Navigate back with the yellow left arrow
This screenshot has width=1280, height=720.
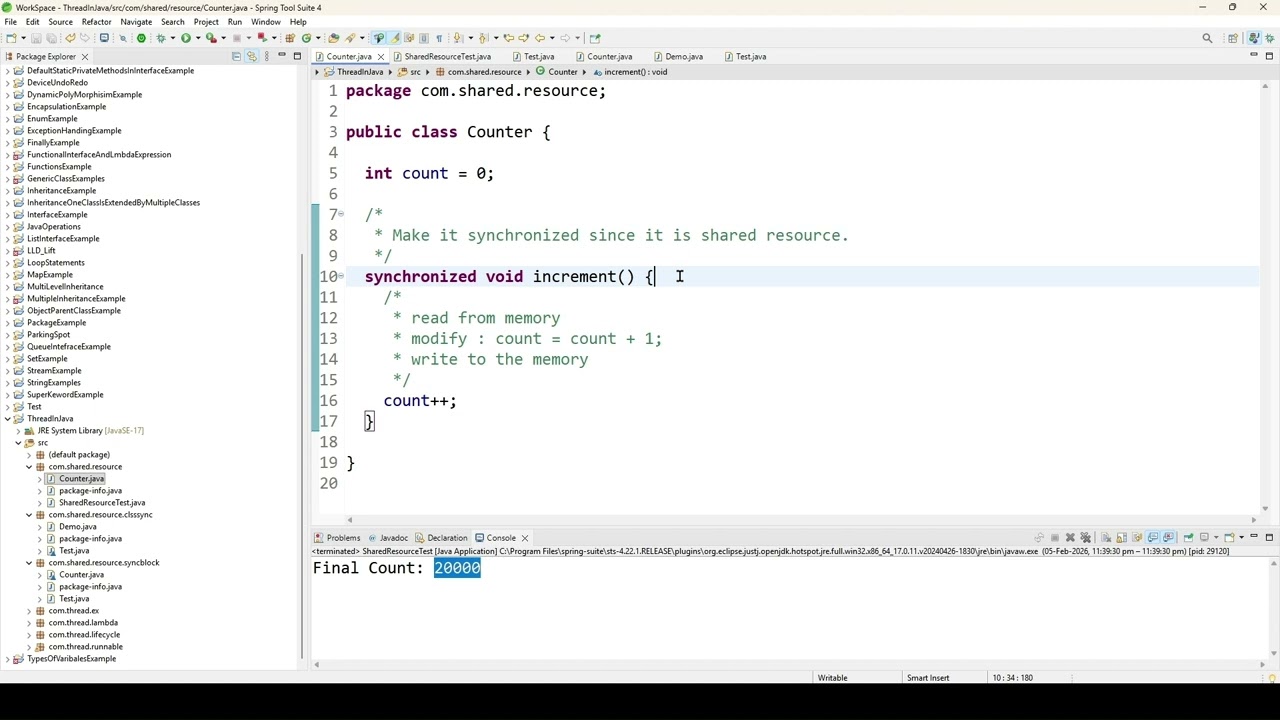tap(540, 38)
